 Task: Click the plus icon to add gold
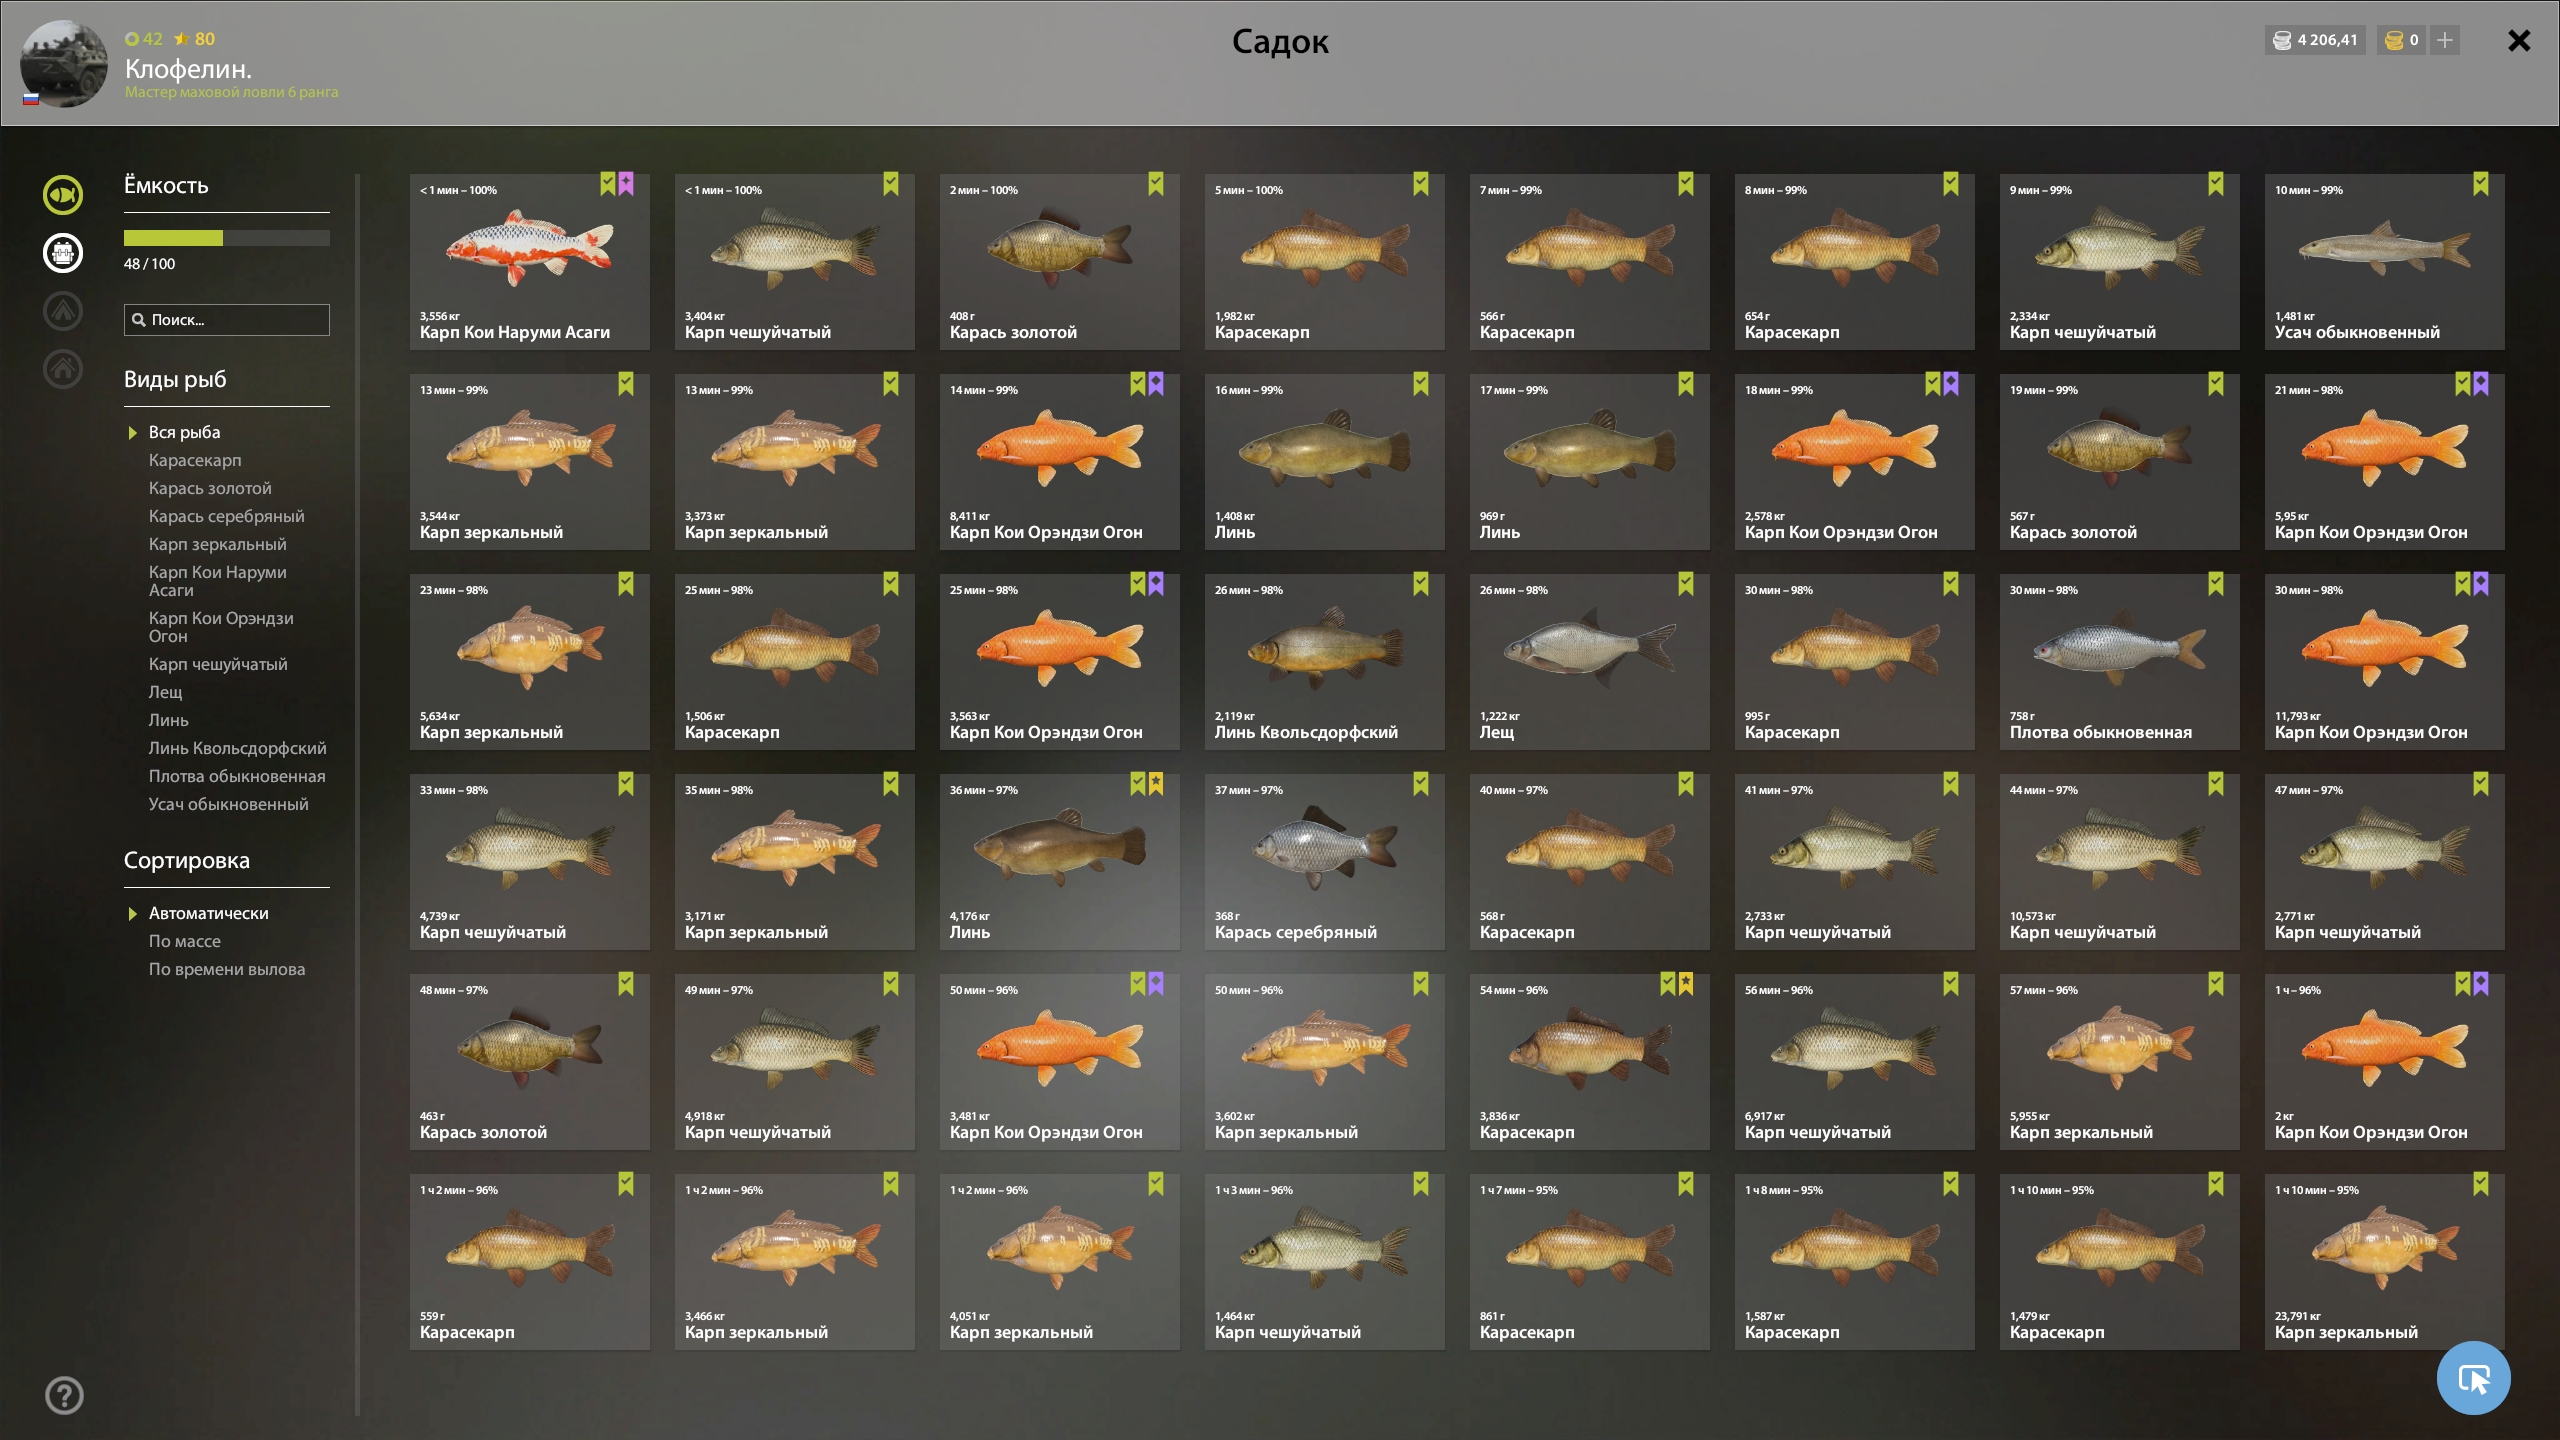(2445, 40)
